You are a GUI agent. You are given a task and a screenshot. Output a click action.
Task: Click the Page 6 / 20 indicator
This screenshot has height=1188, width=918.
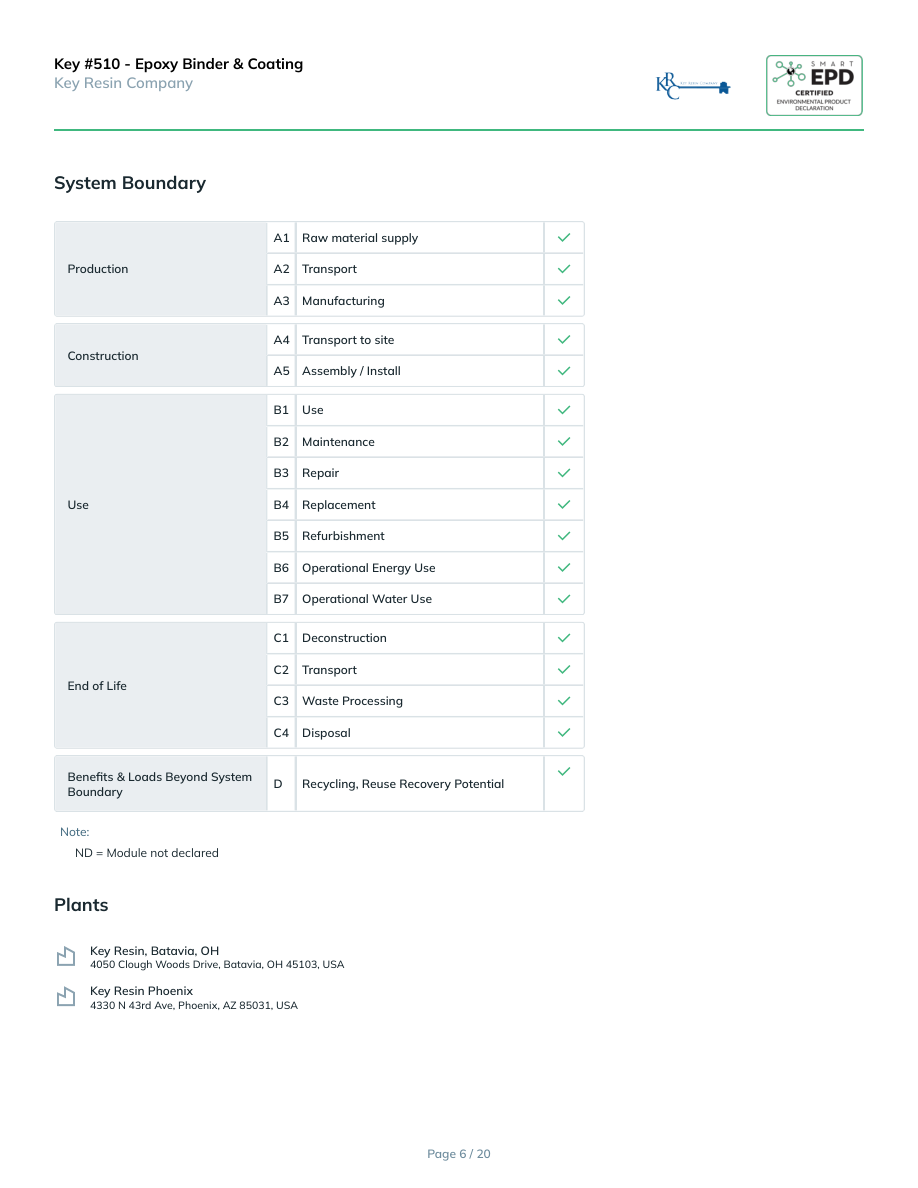click(x=459, y=1154)
